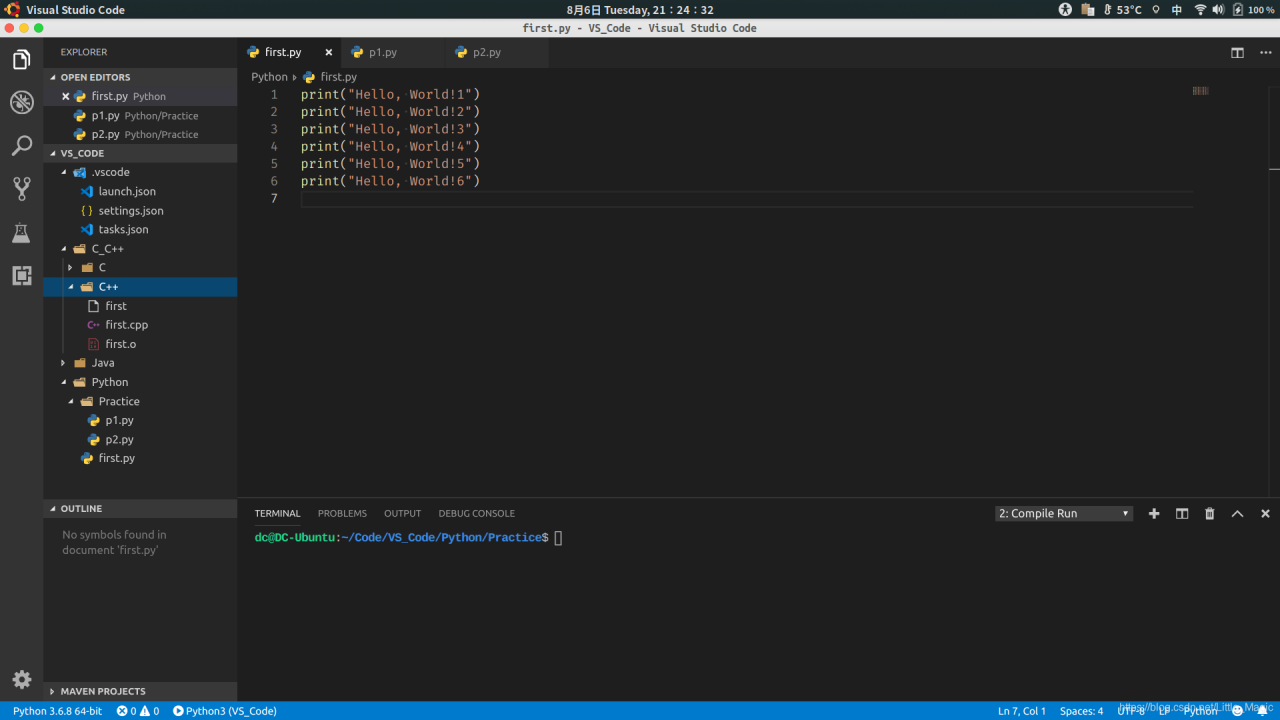Switch to the p1.py editor tab

(382, 52)
